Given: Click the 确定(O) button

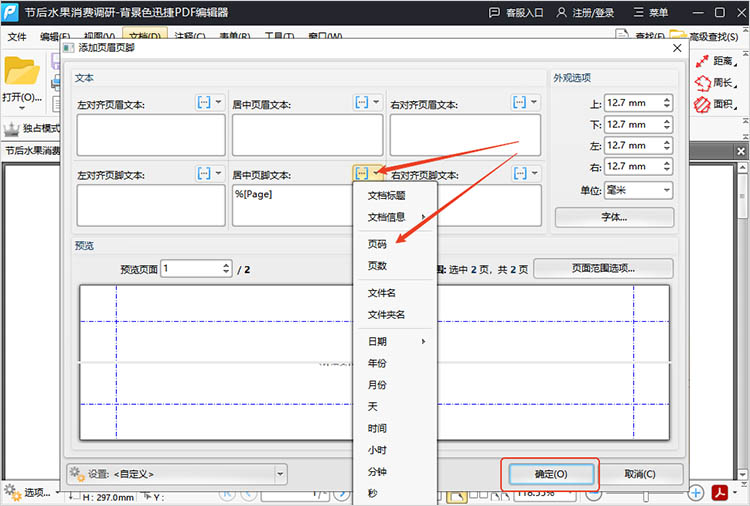Looking at the screenshot, I should click(551, 474).
